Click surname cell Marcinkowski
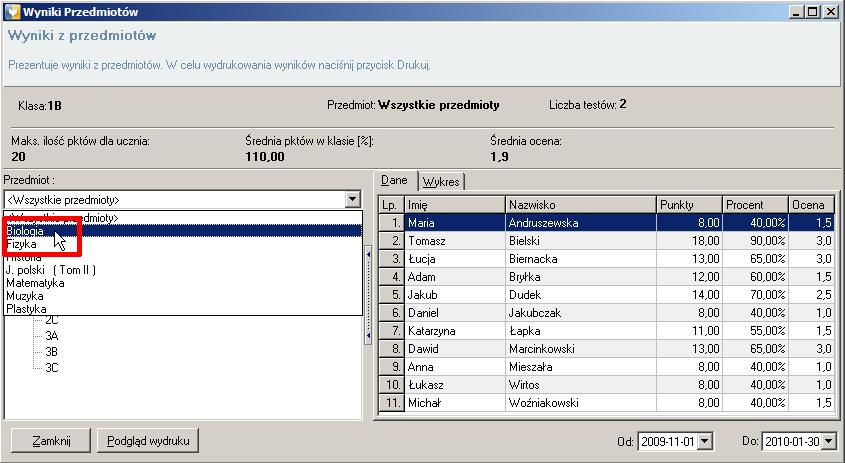 [x=581, y=349]
